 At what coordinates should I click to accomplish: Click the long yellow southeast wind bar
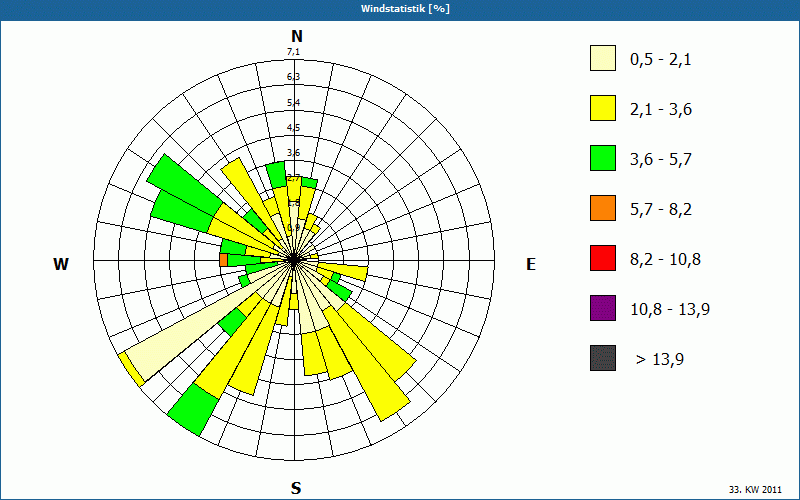point(367,365)
